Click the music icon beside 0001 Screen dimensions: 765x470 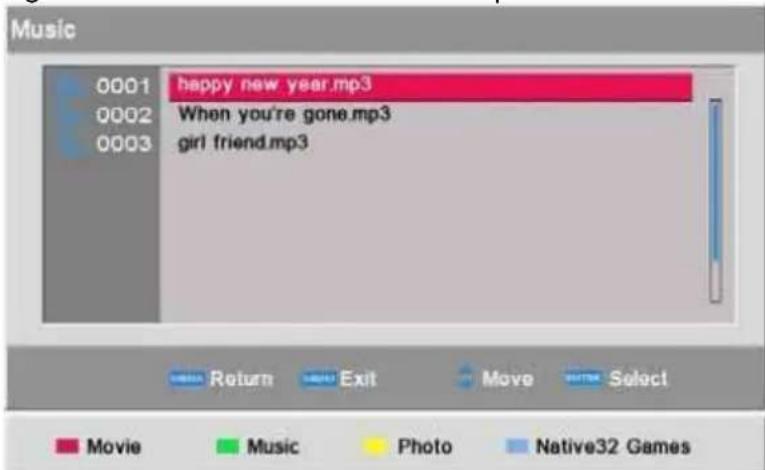click(70, 87)
